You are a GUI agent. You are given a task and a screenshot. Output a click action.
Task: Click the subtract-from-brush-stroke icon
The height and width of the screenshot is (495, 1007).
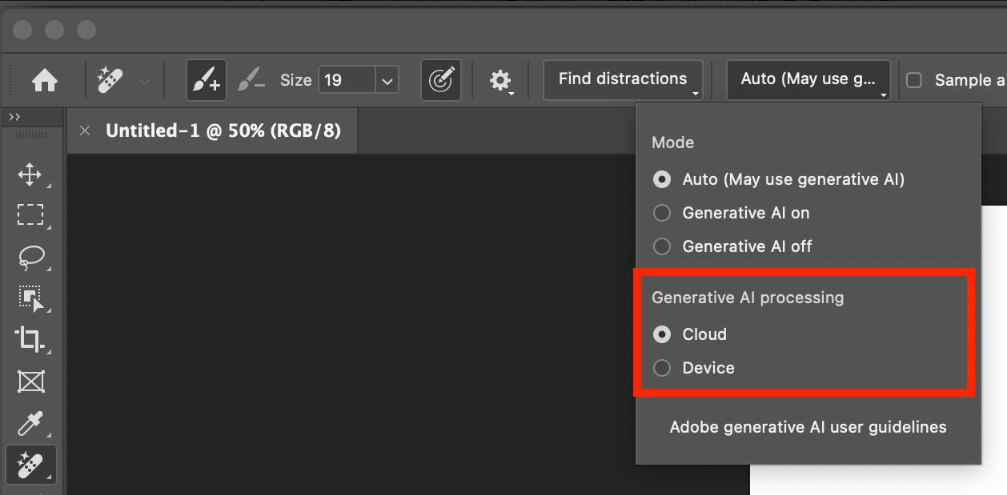pos(250,80)
